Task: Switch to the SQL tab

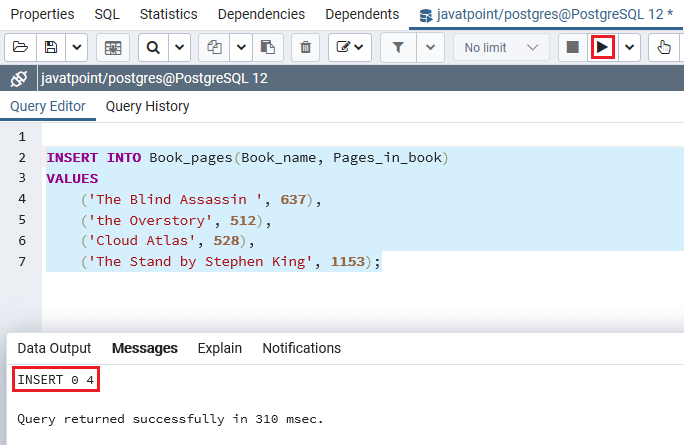Action: tap(107, 14)
